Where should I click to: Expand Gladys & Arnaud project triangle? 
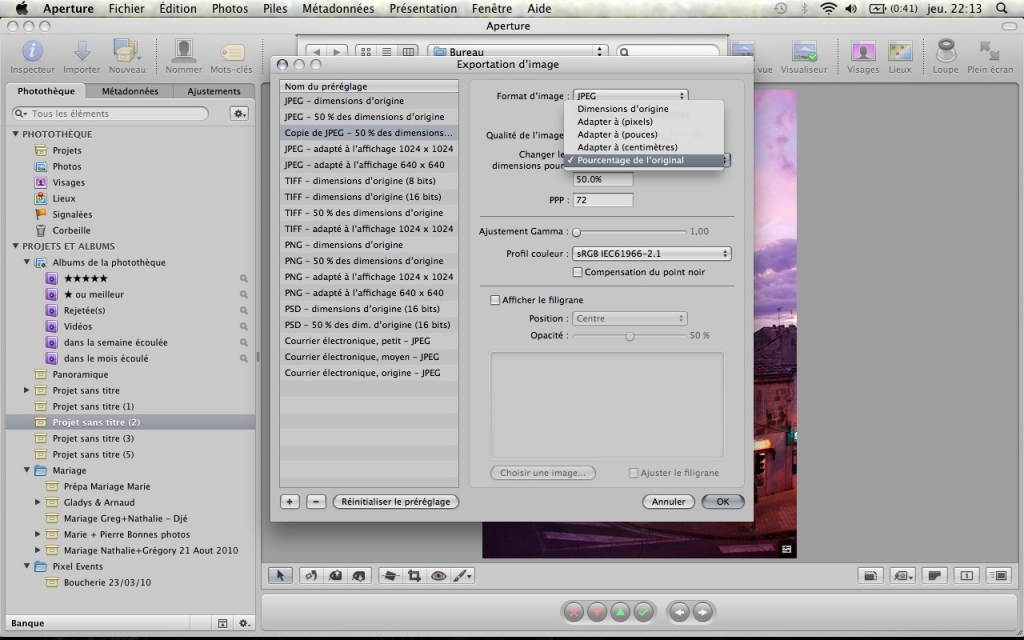pos(38,502)
